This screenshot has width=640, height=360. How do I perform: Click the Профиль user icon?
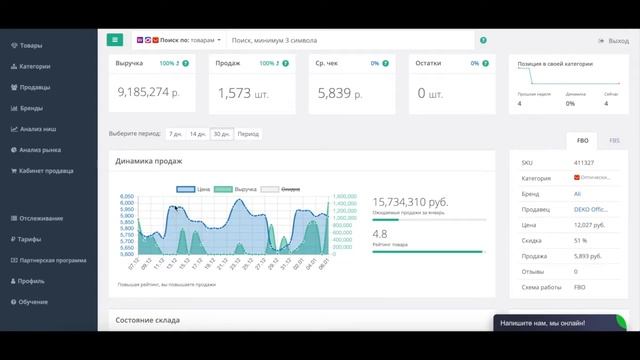coord(13,281)
